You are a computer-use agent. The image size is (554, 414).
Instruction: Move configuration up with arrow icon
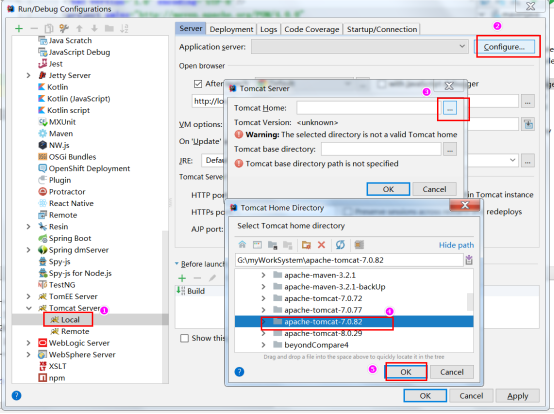[79, 28]
